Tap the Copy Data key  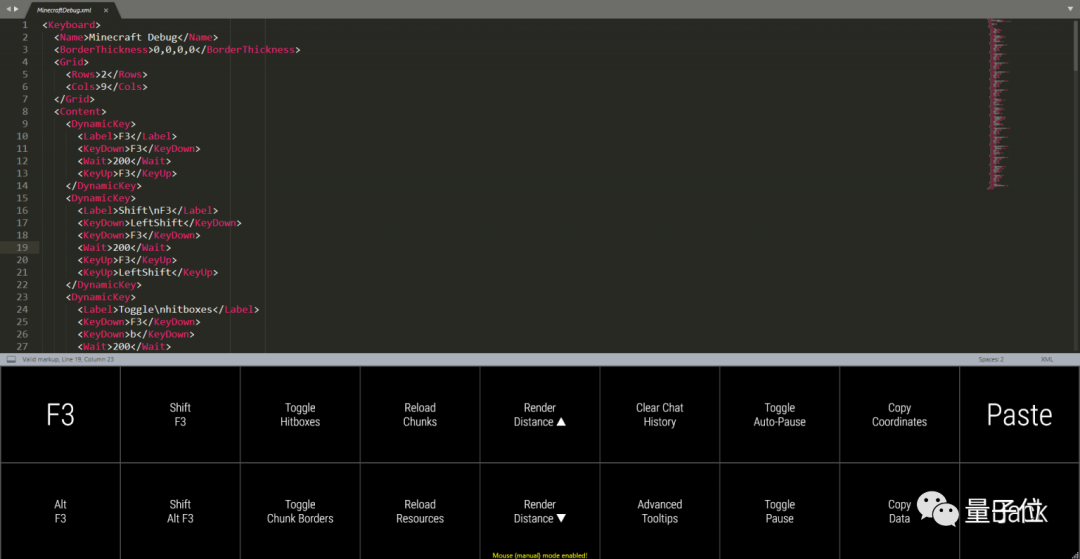[x=899, y=511]
